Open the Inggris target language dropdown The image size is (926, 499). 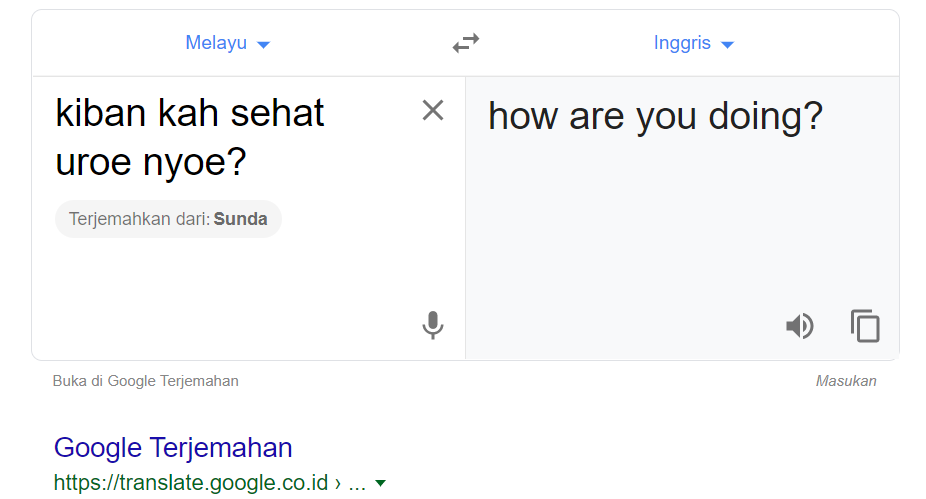pos(694,43)
